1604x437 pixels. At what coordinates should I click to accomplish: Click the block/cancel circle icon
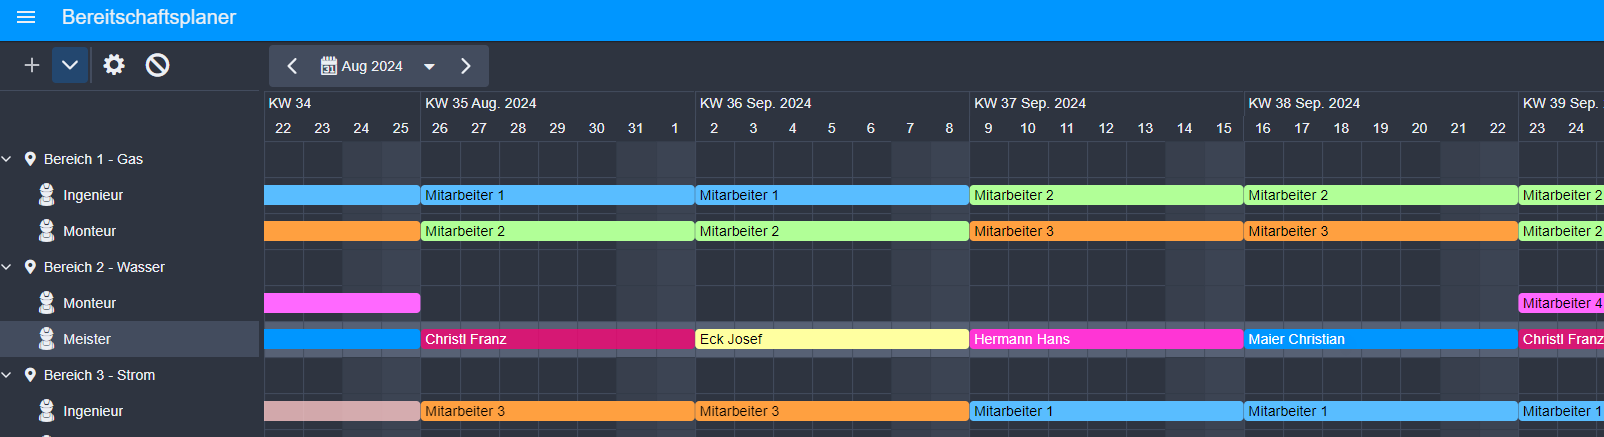pyautogui.click(x=157, y=65)
